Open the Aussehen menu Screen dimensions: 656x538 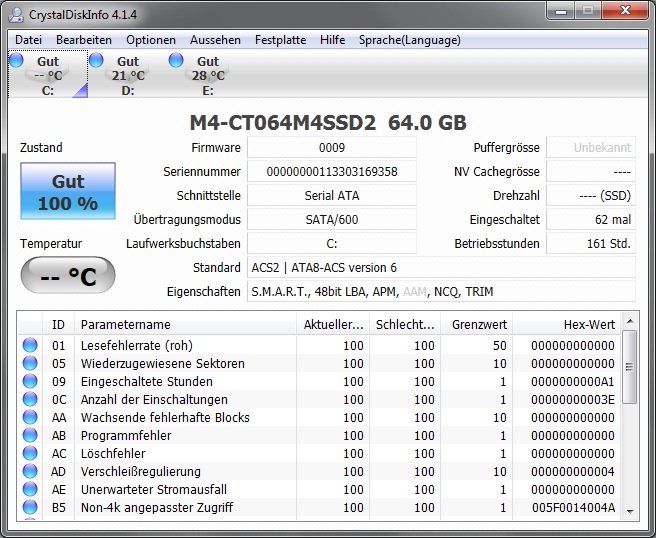[215, 40]
